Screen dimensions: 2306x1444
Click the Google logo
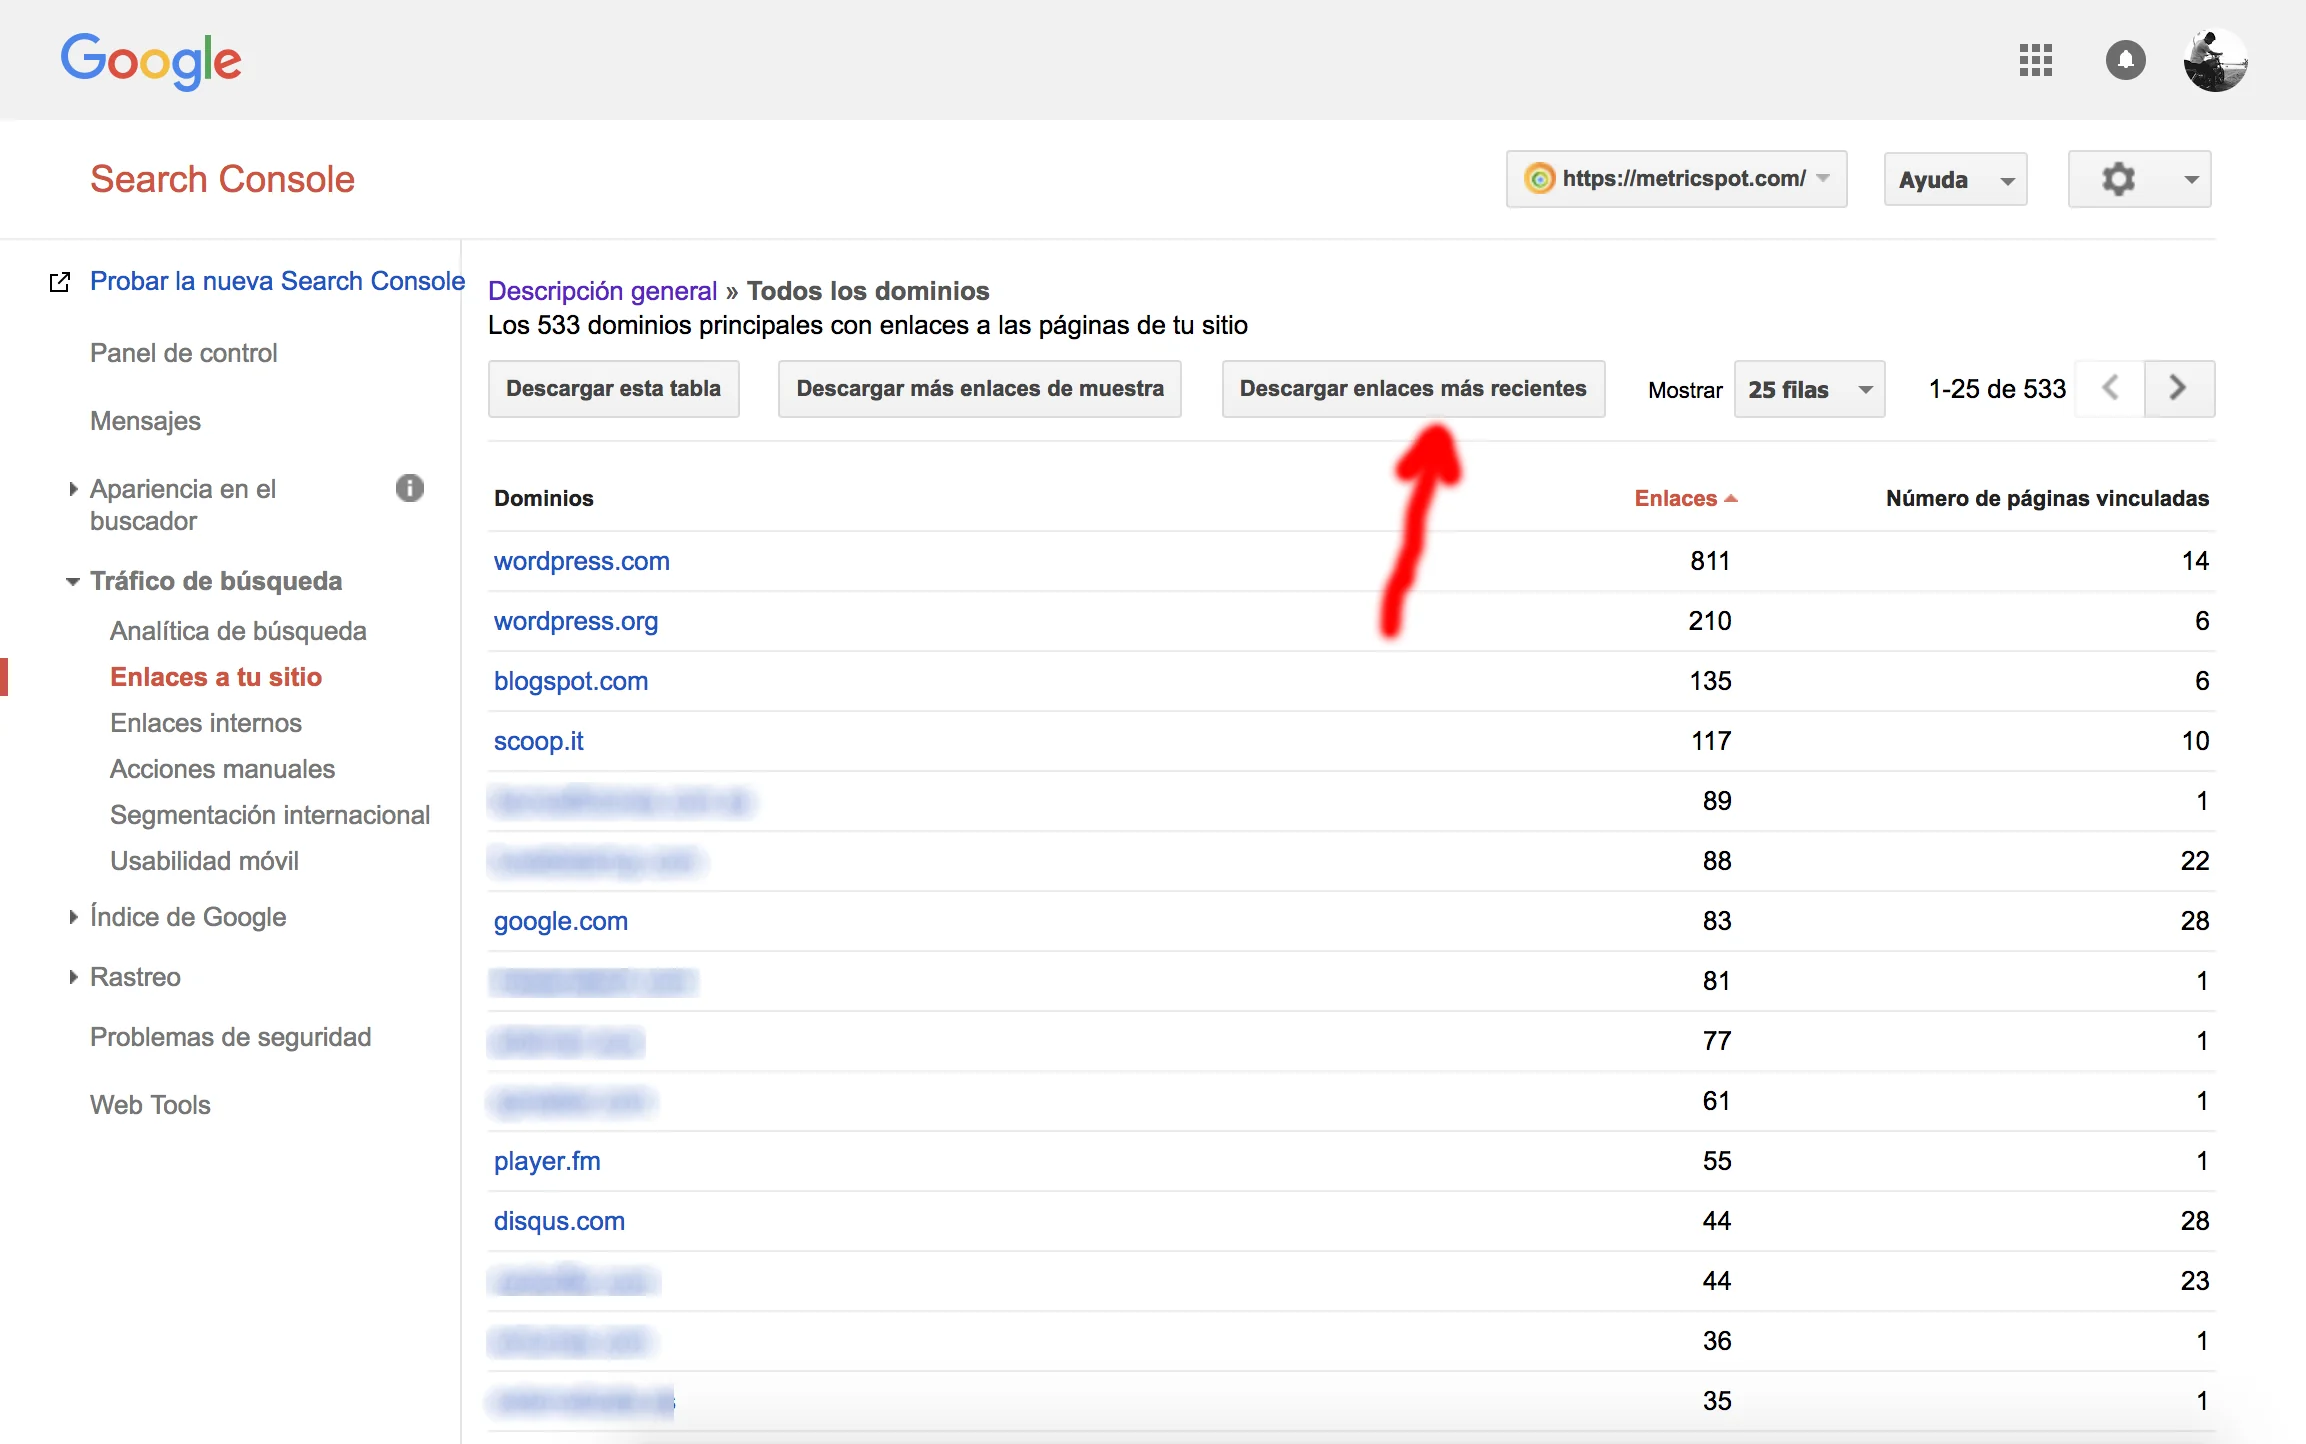151,61
